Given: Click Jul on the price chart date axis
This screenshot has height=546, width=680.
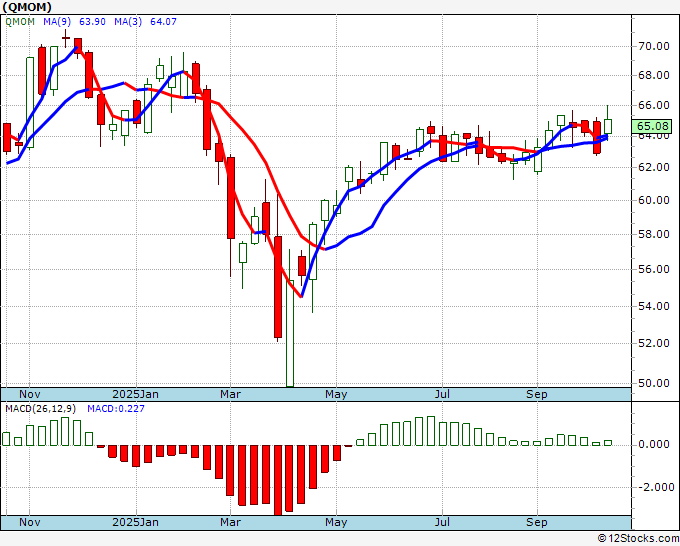Looking at the screenshot, I should [442, 394].
